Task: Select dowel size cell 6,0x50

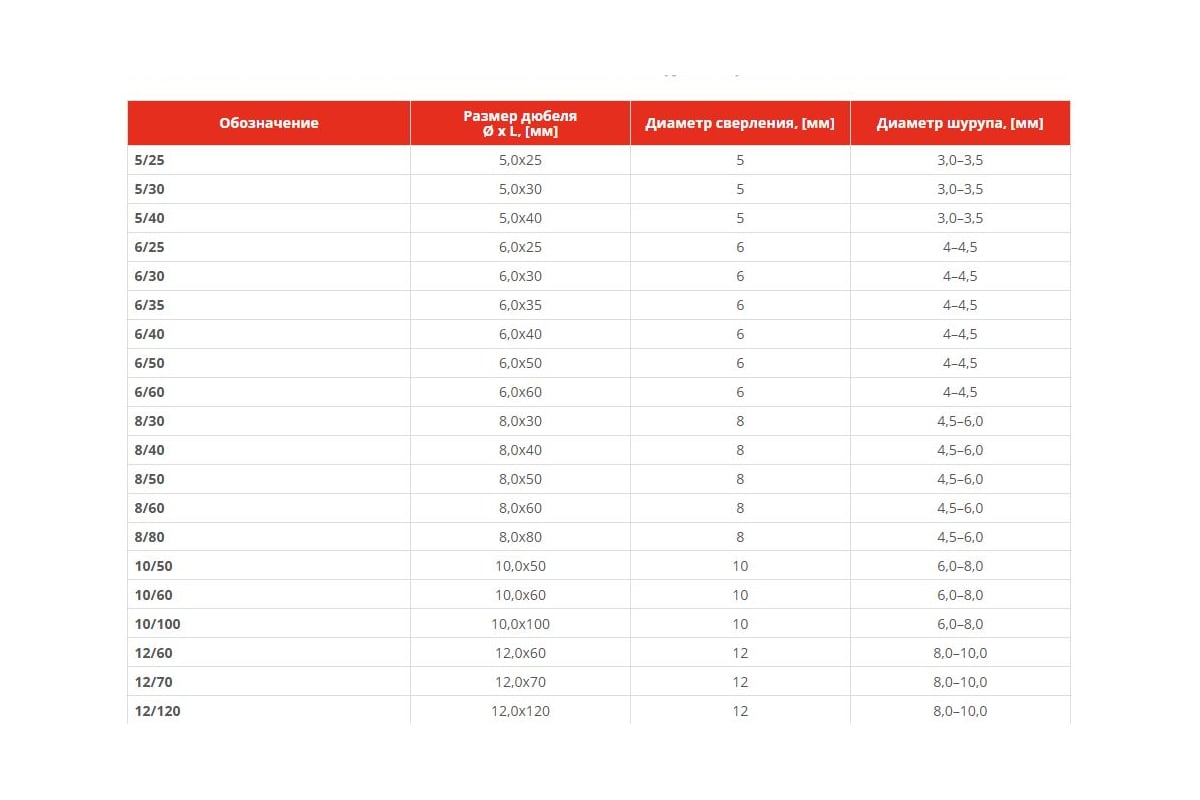Action: [520, 363]
